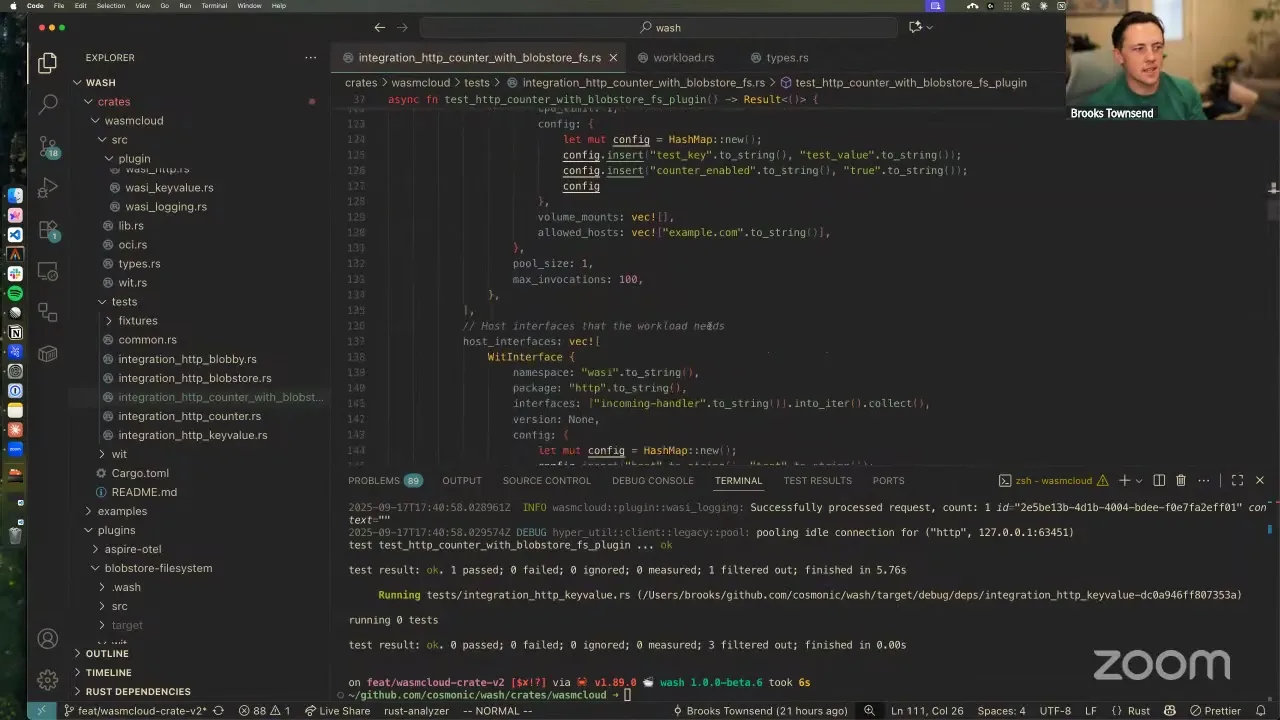Open the Copilot chat dropdown in title bar

click(x=929, y=28)
